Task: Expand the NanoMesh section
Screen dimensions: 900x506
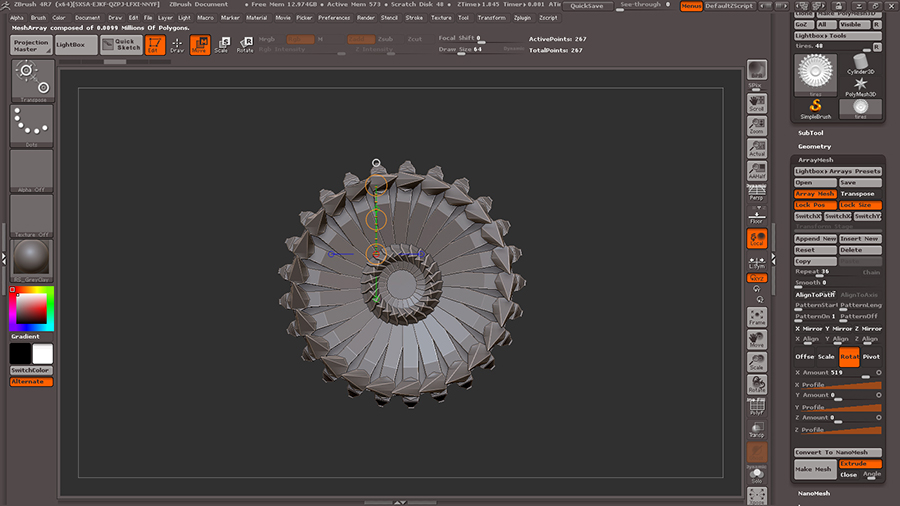Action: coord(814,493)
